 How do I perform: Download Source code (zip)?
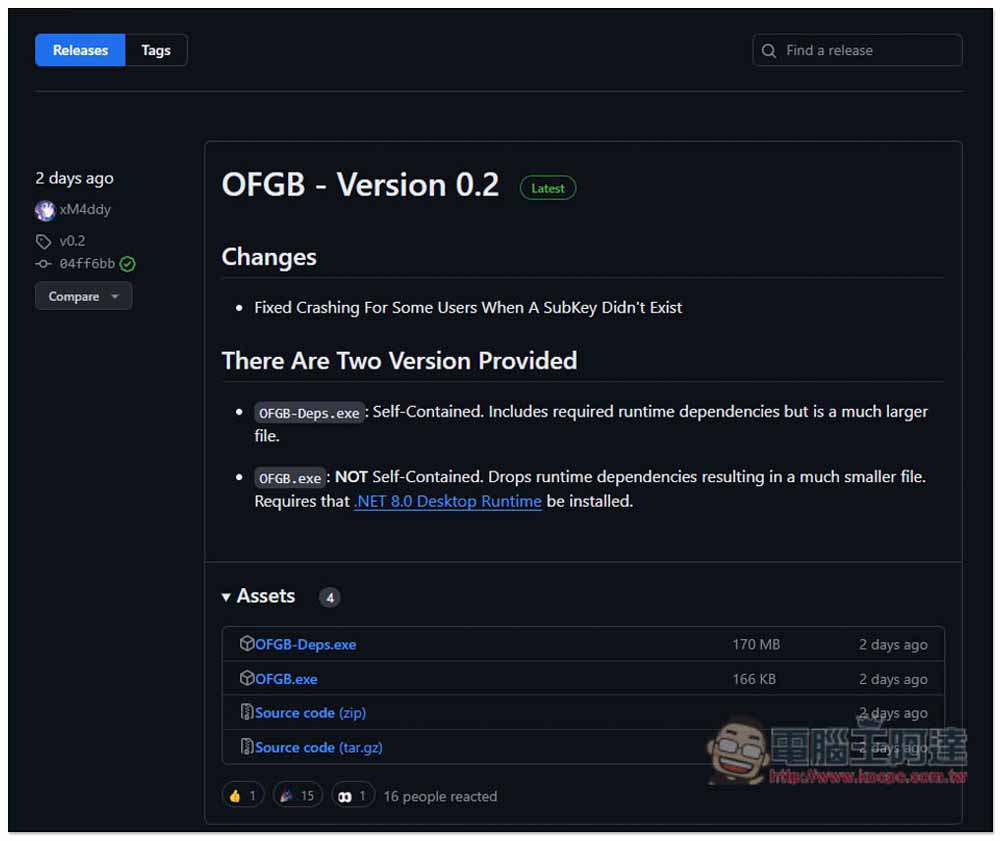click(311, 713)
